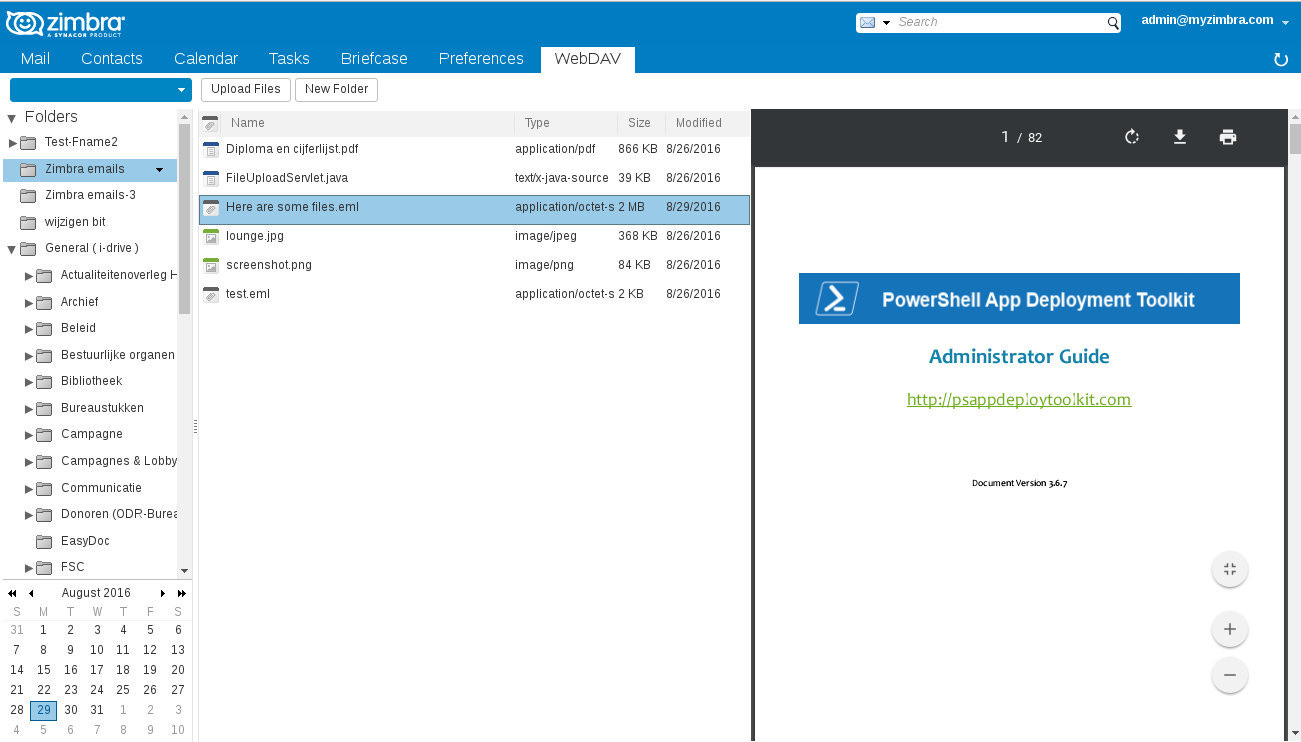Image resolution: width=1301 pixels, height=742 pixels.
Task: Click the icon of test.eml
Action: [x=210, y=295]
